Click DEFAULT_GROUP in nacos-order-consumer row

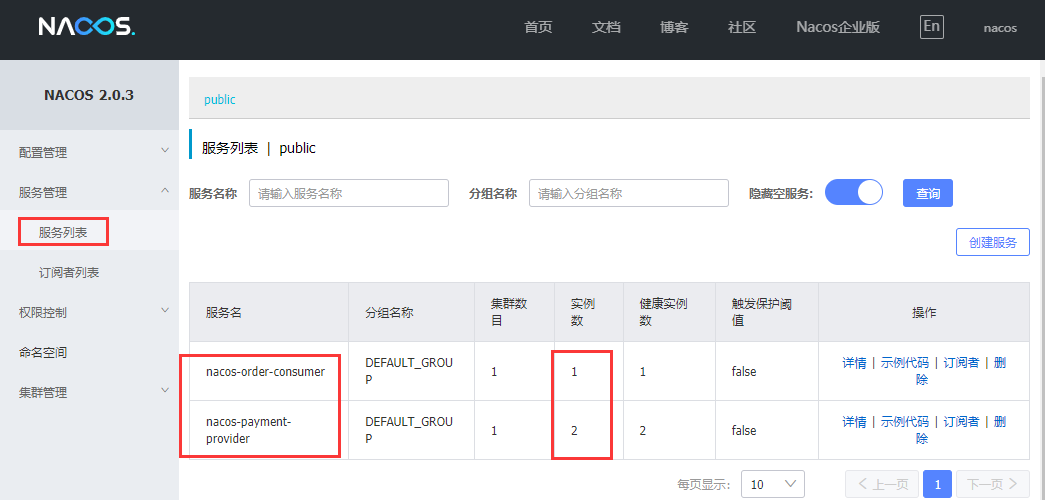[x=409, y=372]
